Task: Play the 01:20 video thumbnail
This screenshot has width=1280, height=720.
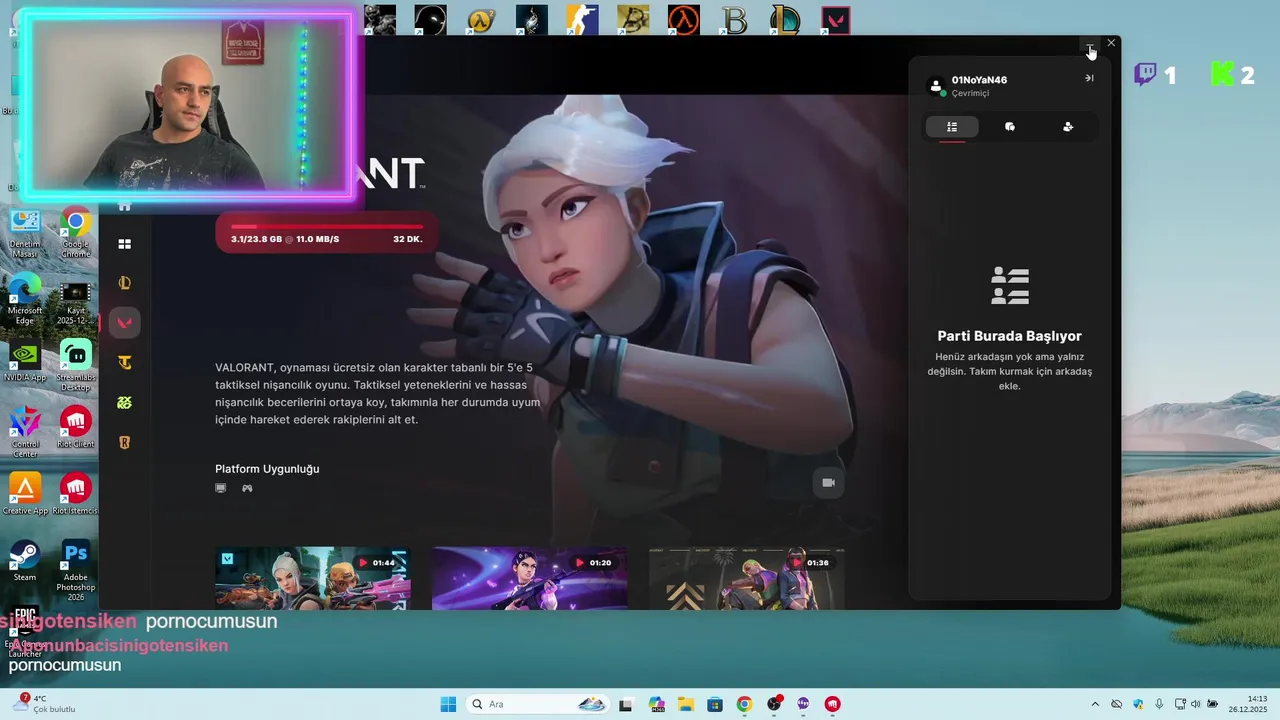Action: (530, 578)
